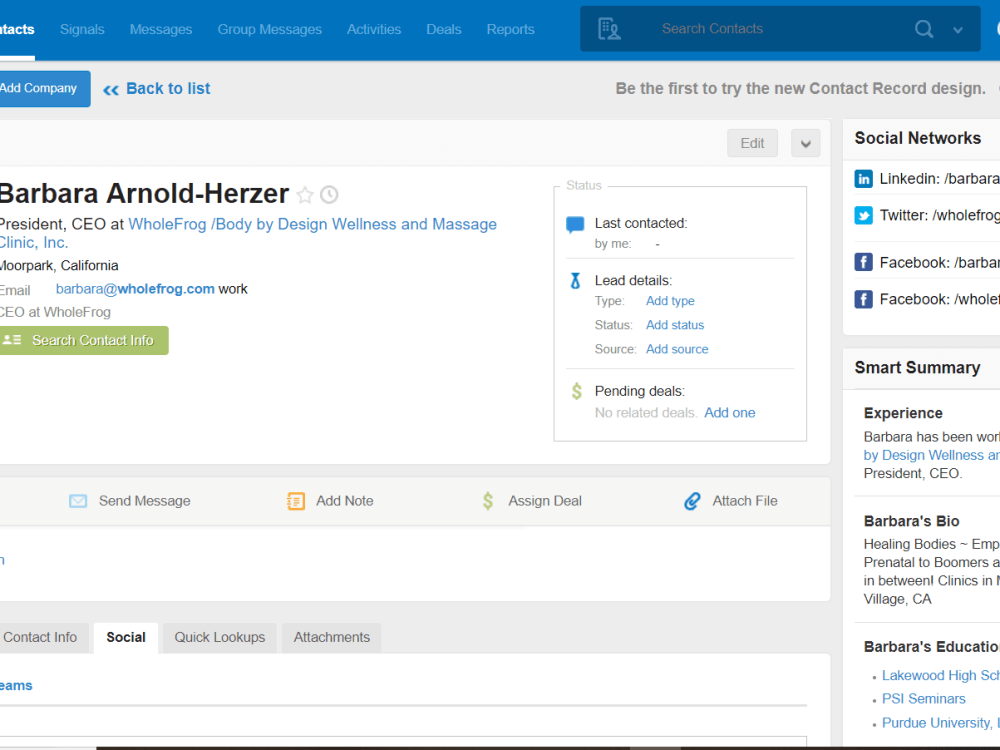
Task: Click the Pending deals dollar icon
Action: [x=577, y=391]
